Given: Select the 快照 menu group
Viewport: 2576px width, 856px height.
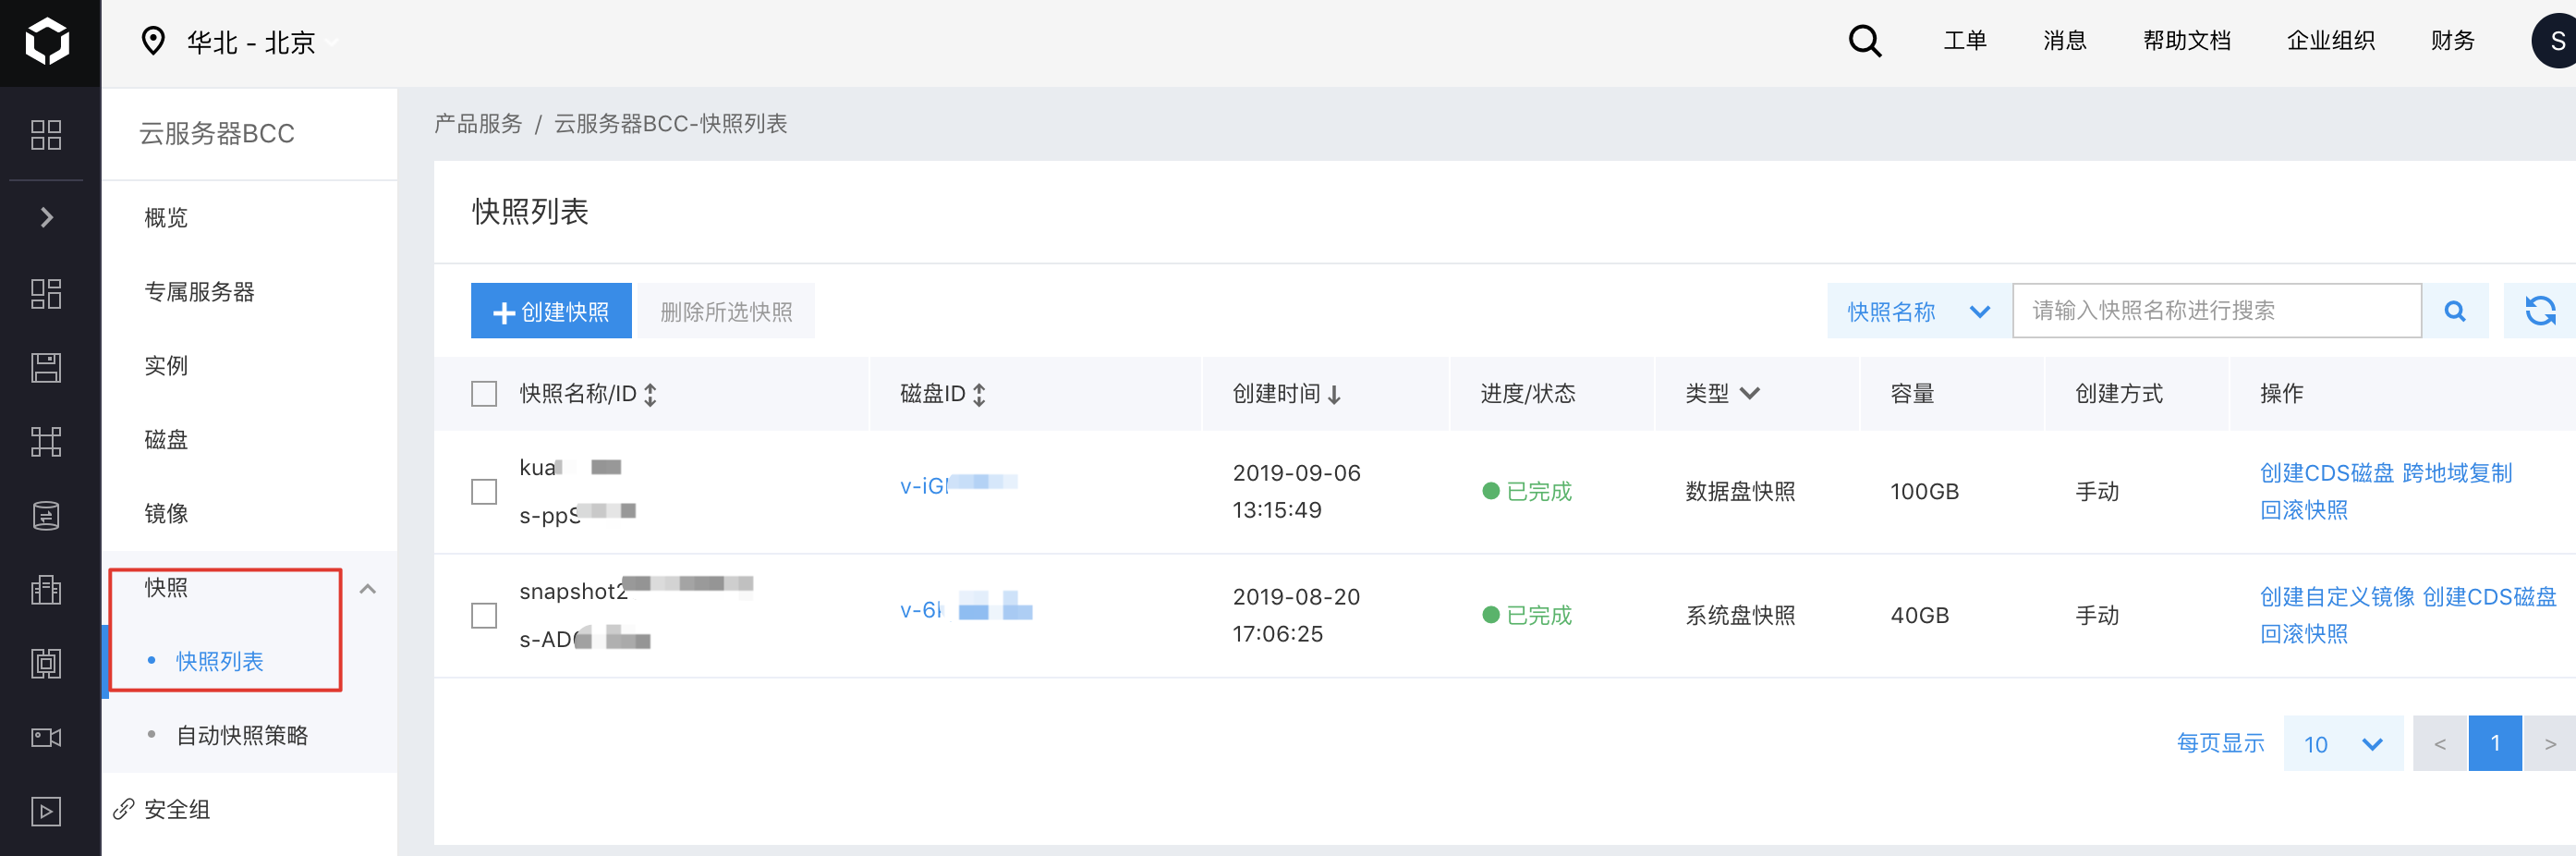Looking at the screenshot, I should point(166,588).
